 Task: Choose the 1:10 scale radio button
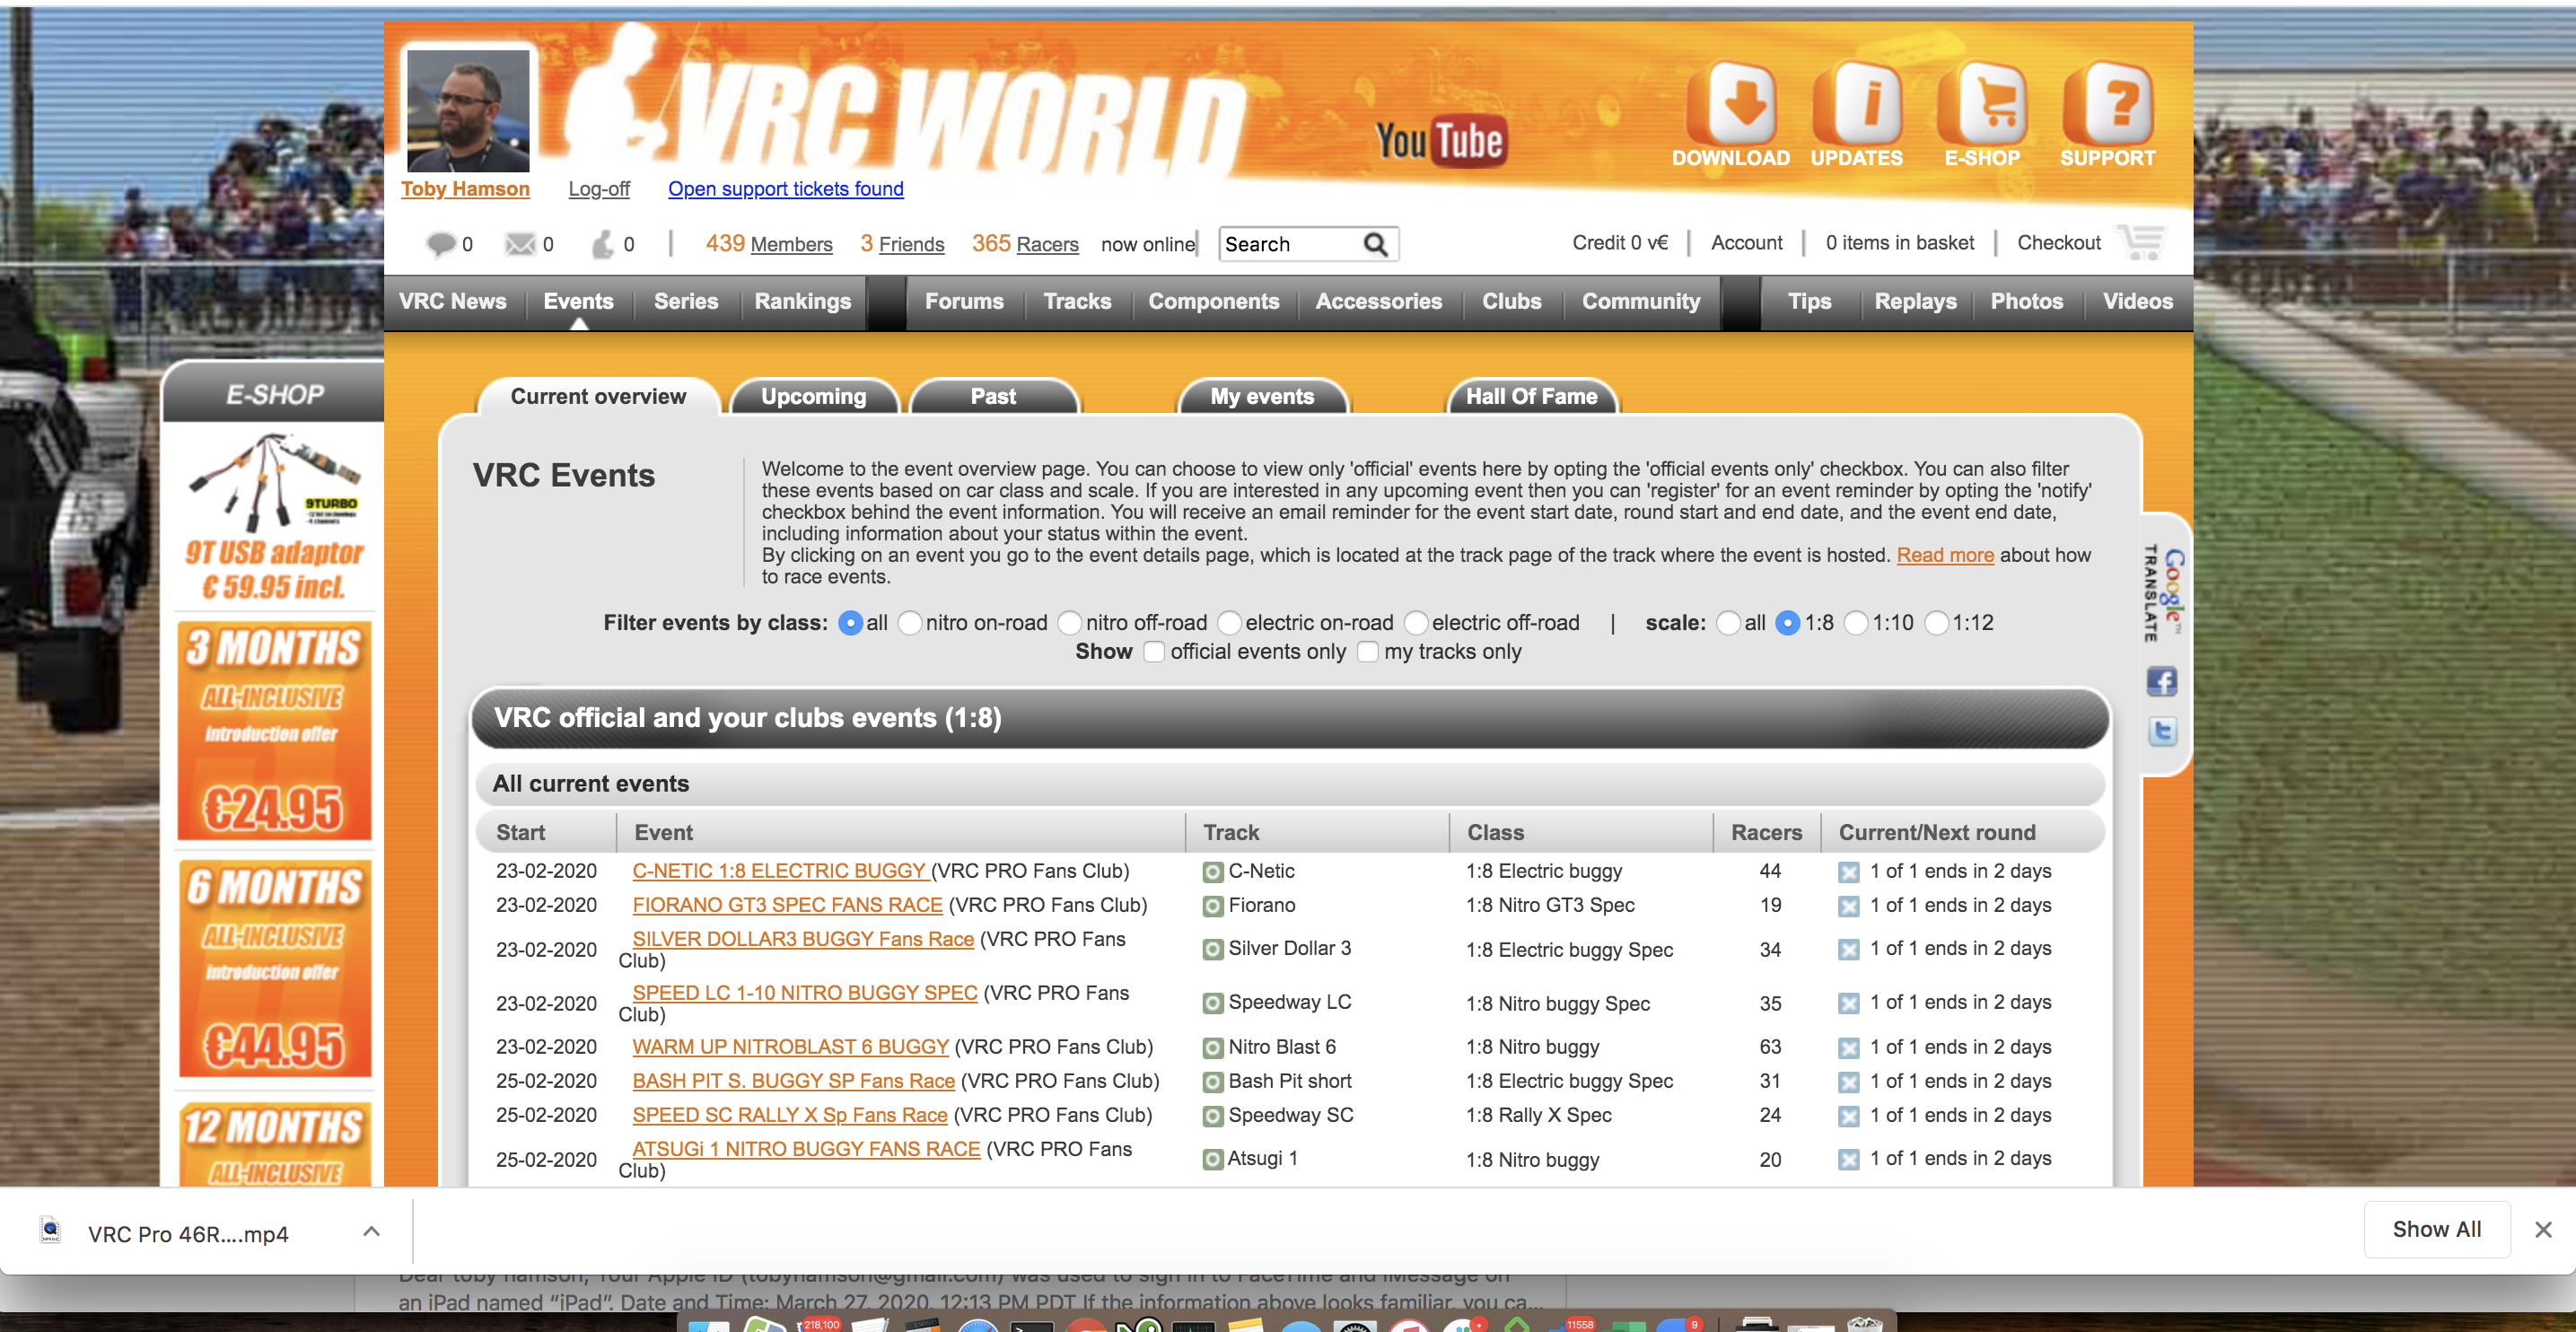click(x=1858, y=622)
